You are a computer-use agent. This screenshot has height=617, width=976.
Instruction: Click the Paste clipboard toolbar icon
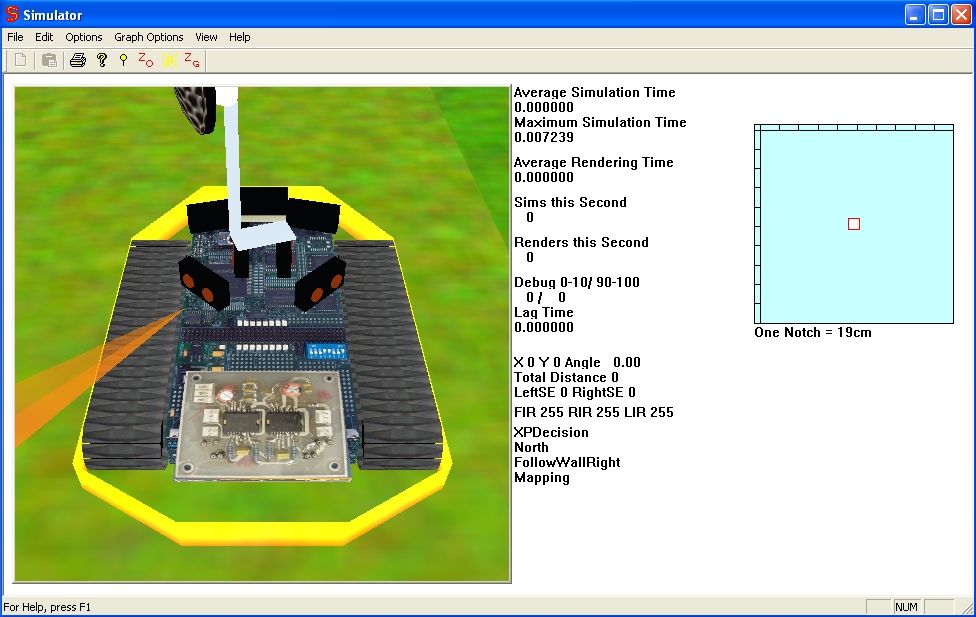click(48, 61)
